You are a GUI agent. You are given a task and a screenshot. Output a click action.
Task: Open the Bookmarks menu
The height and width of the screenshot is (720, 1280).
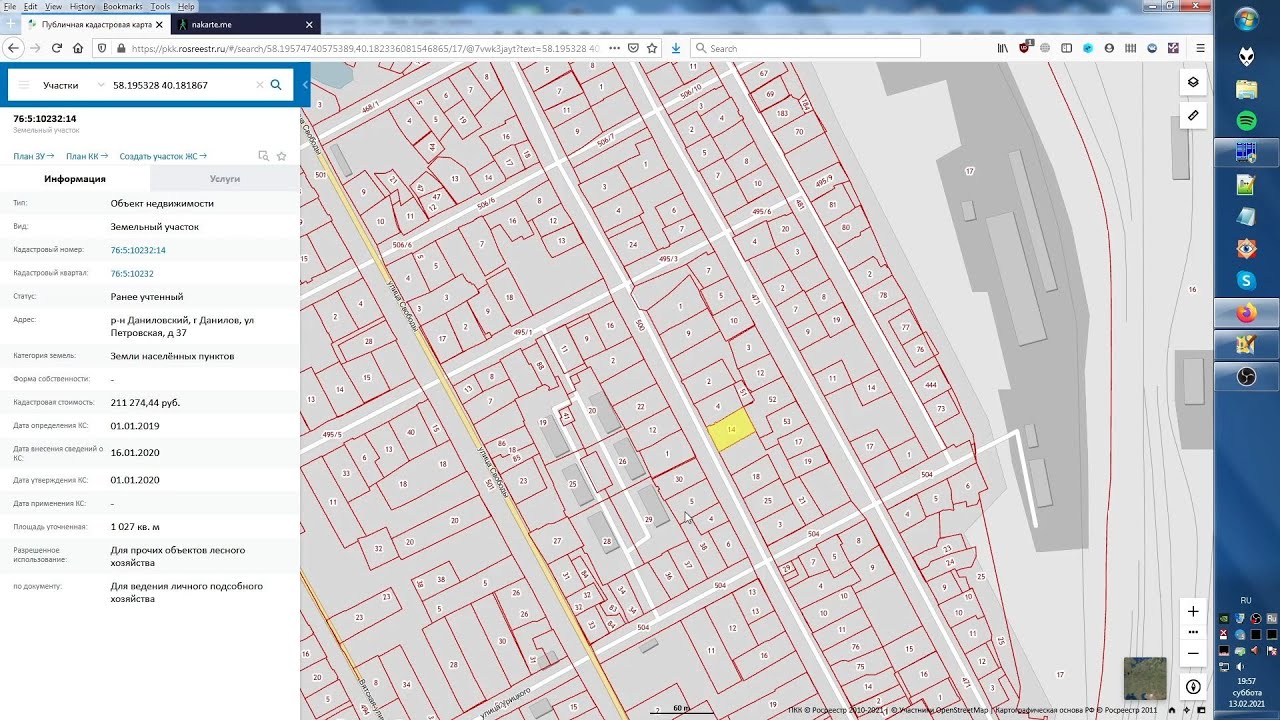tap(123, 6)
